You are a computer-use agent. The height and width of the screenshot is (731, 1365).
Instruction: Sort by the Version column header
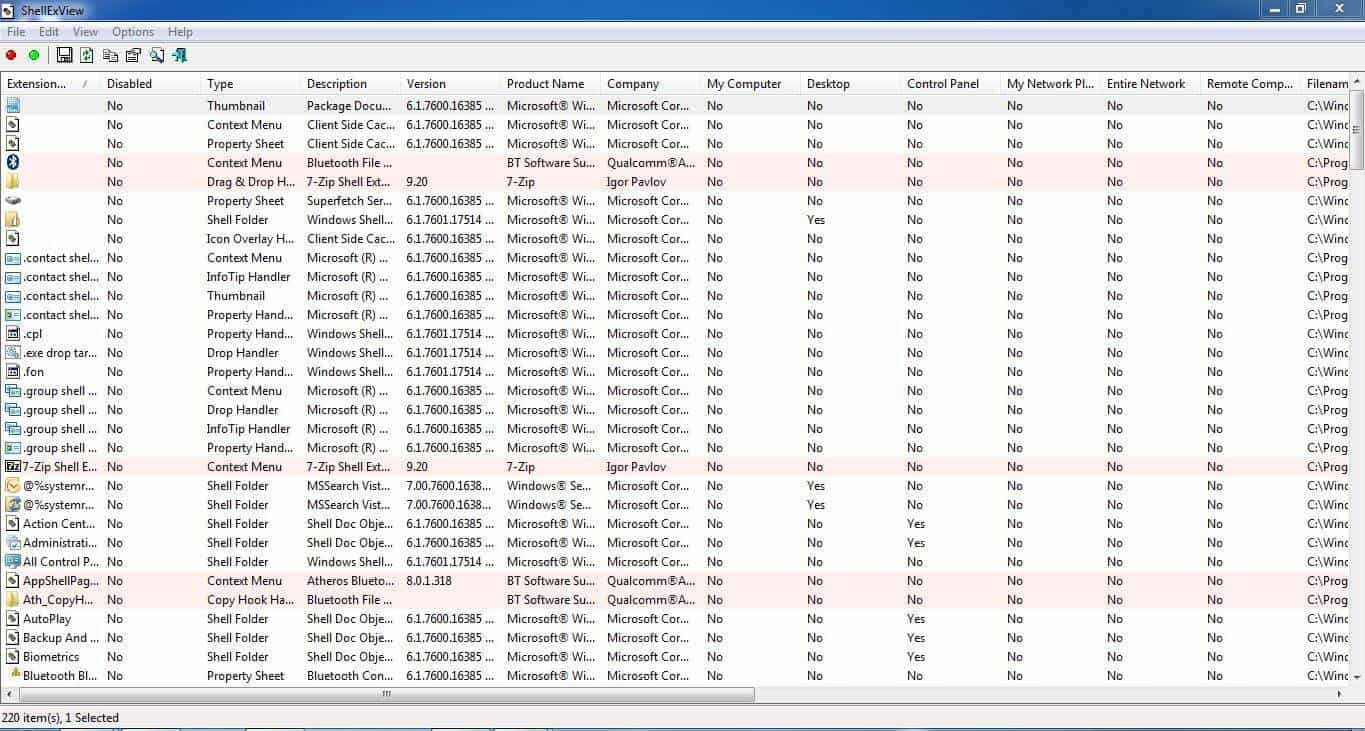click(x=450, y=84)
